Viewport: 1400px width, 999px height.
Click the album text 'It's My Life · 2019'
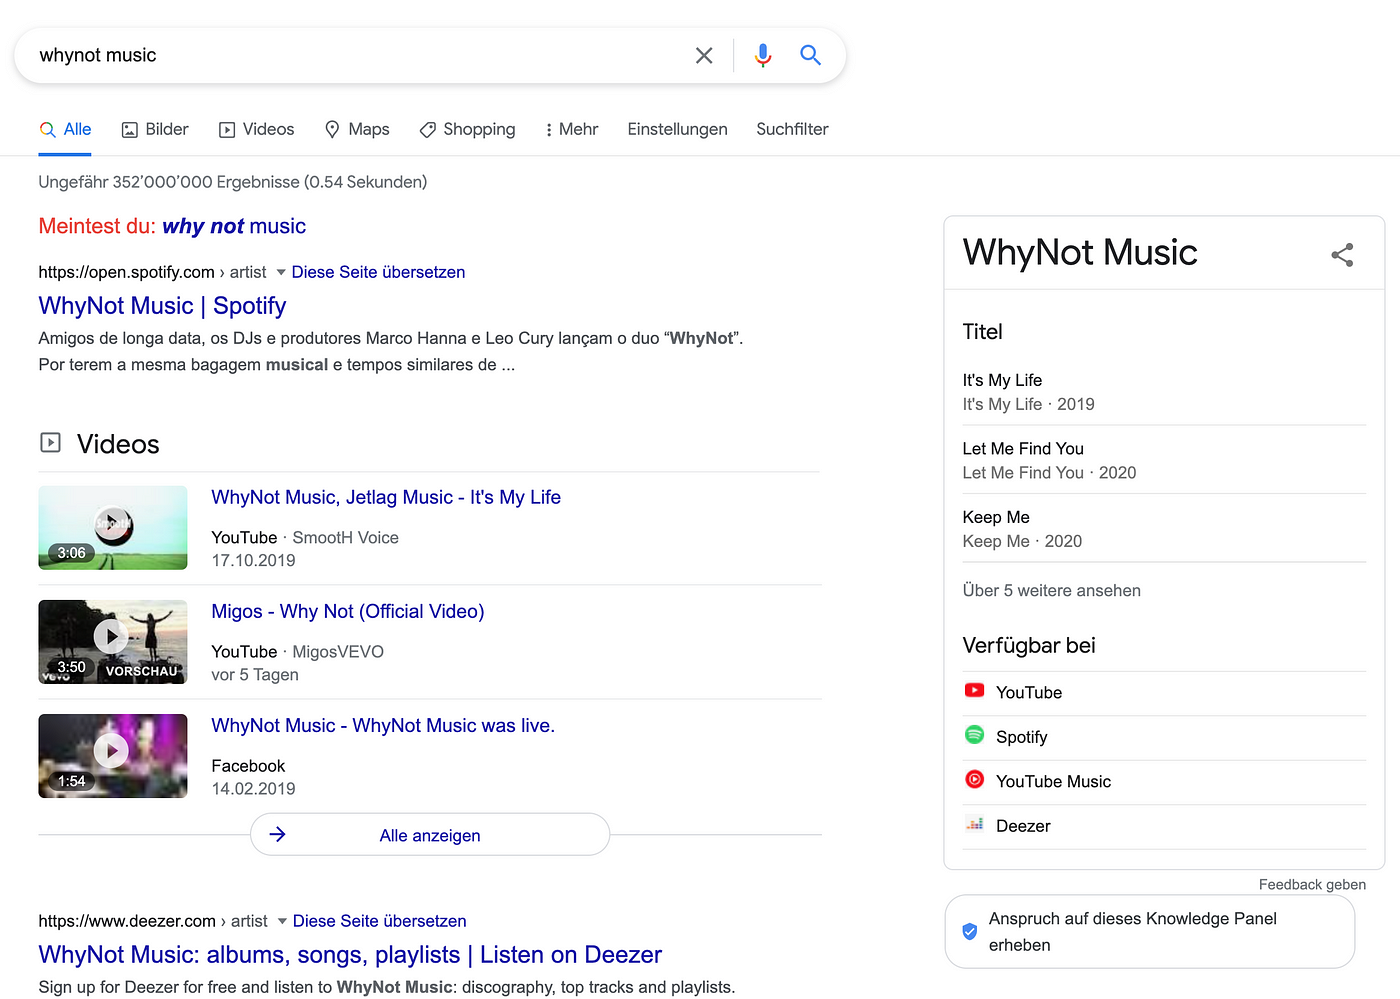pos(1028,404)
